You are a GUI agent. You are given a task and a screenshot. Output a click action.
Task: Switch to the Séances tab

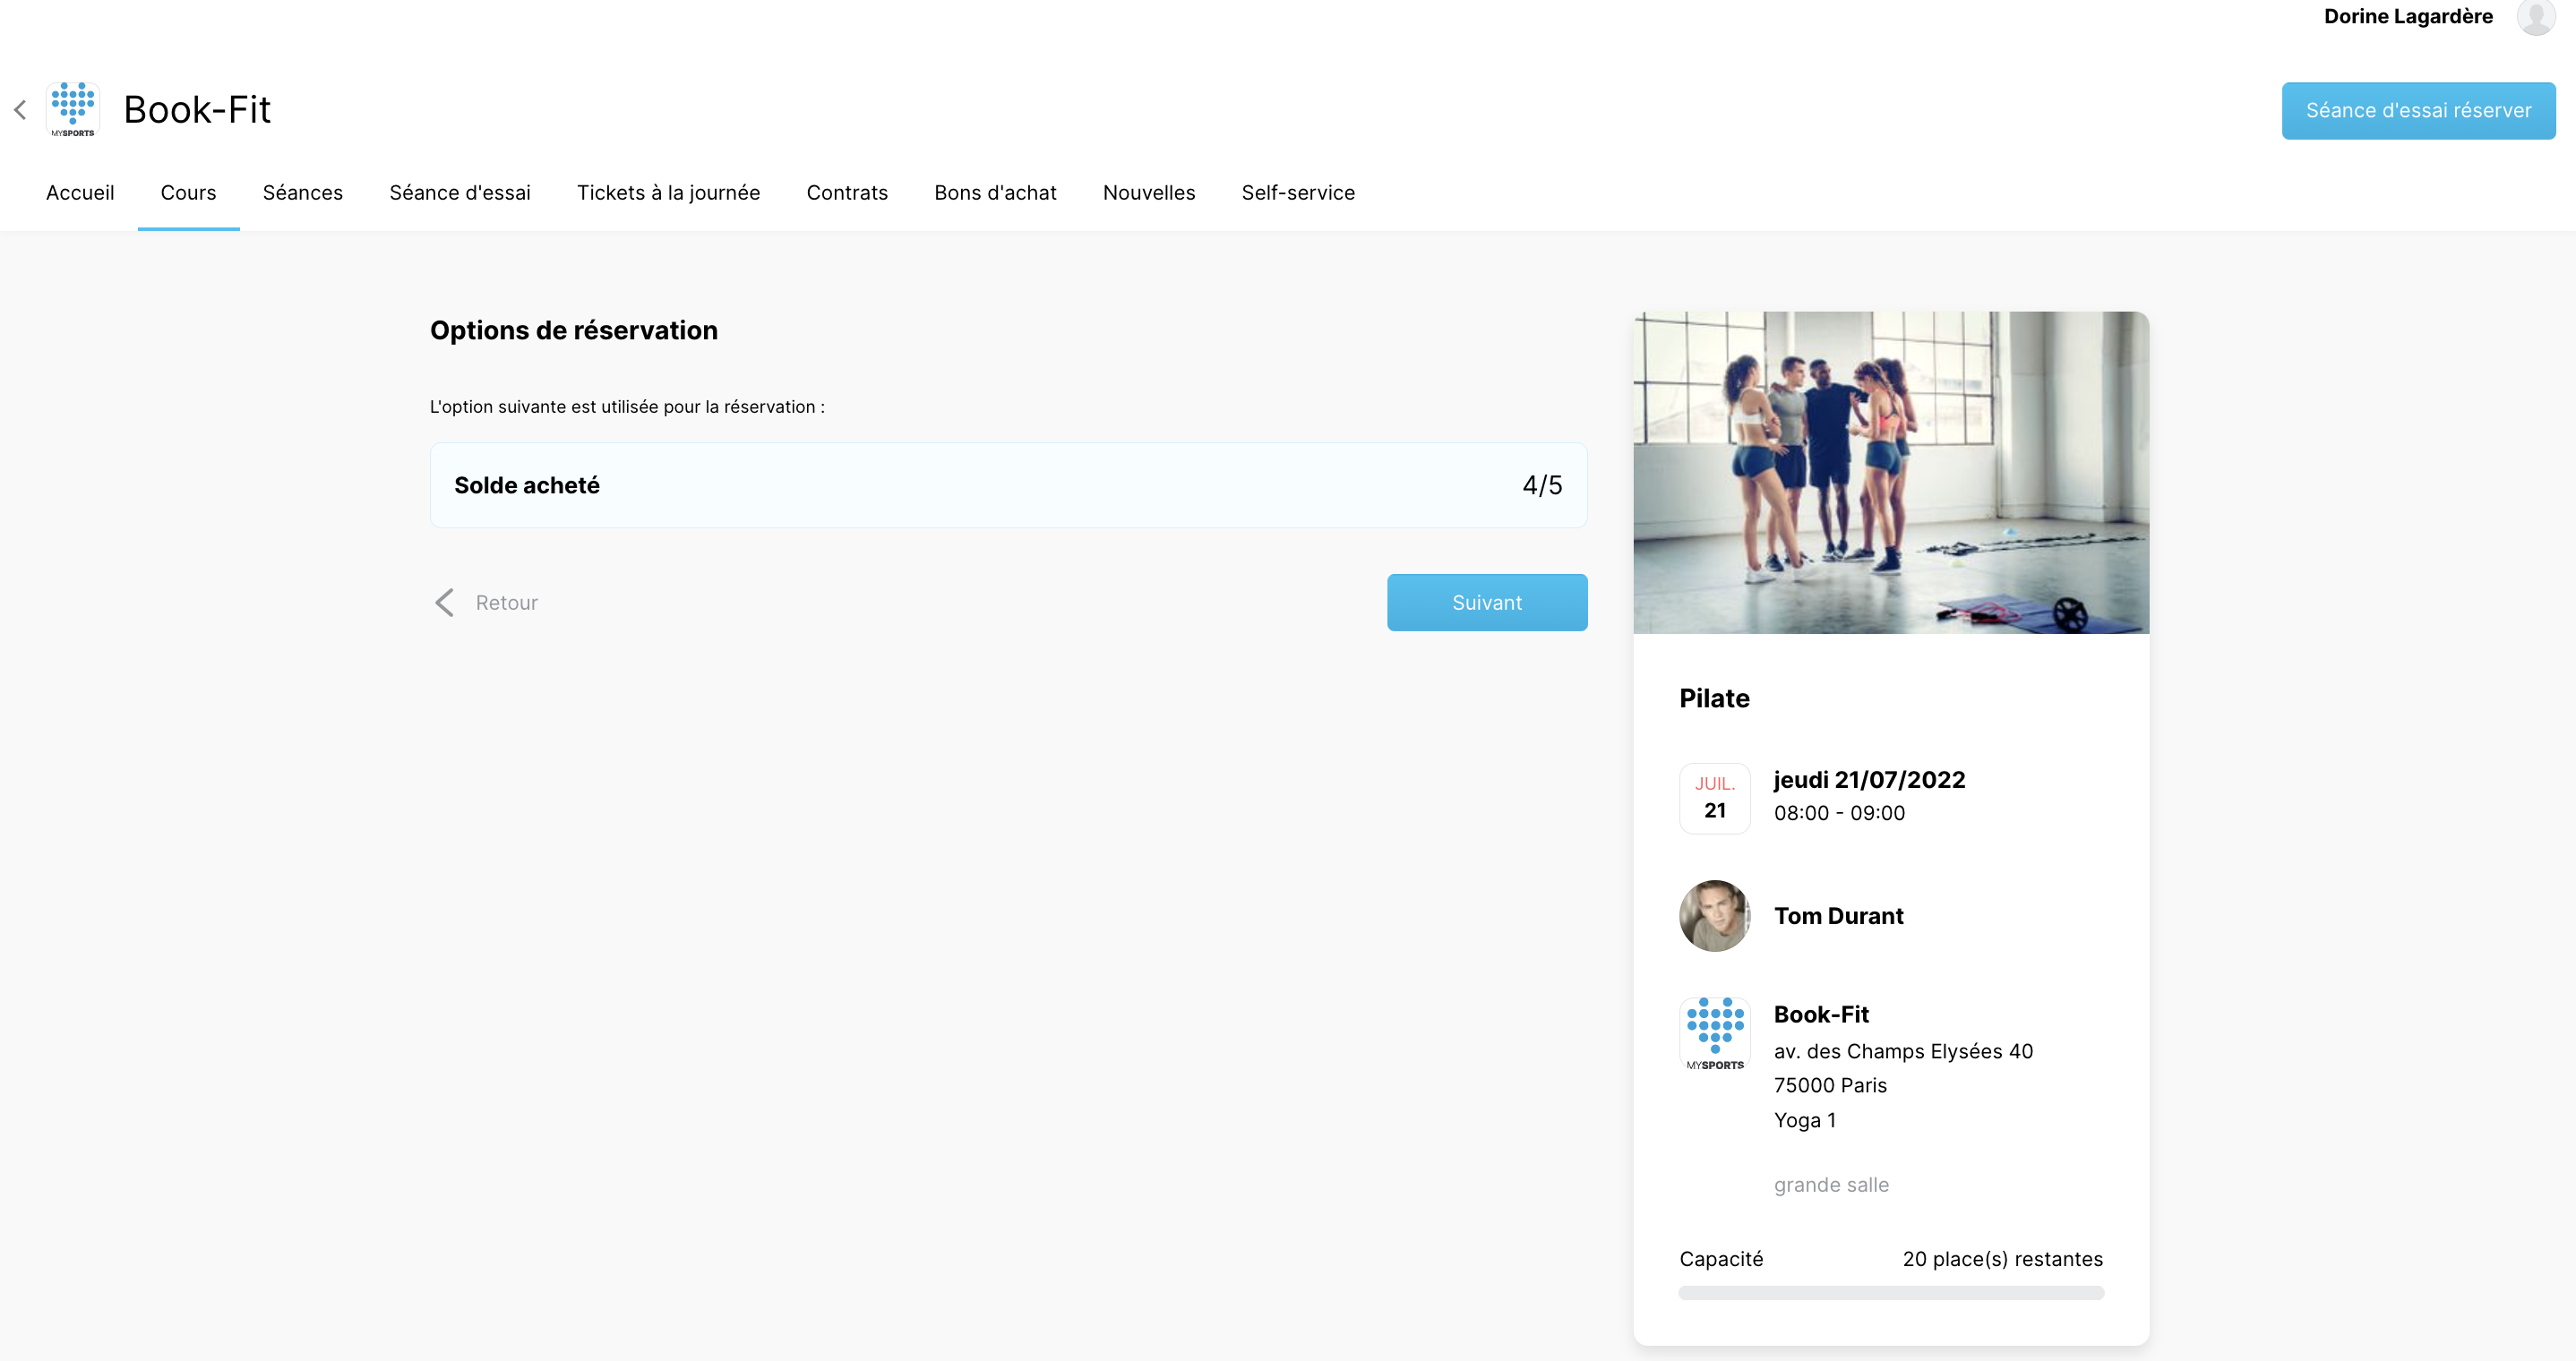pos(303,193)
